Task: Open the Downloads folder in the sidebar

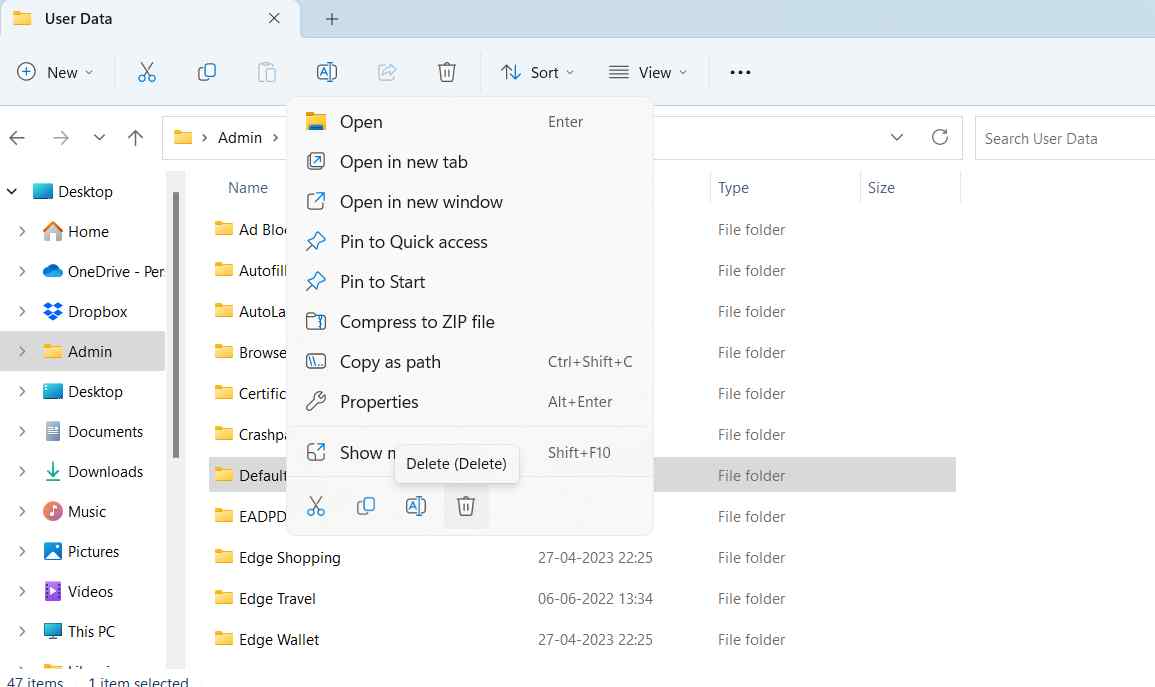Action: pyautogui.click(x=105, y=471)
